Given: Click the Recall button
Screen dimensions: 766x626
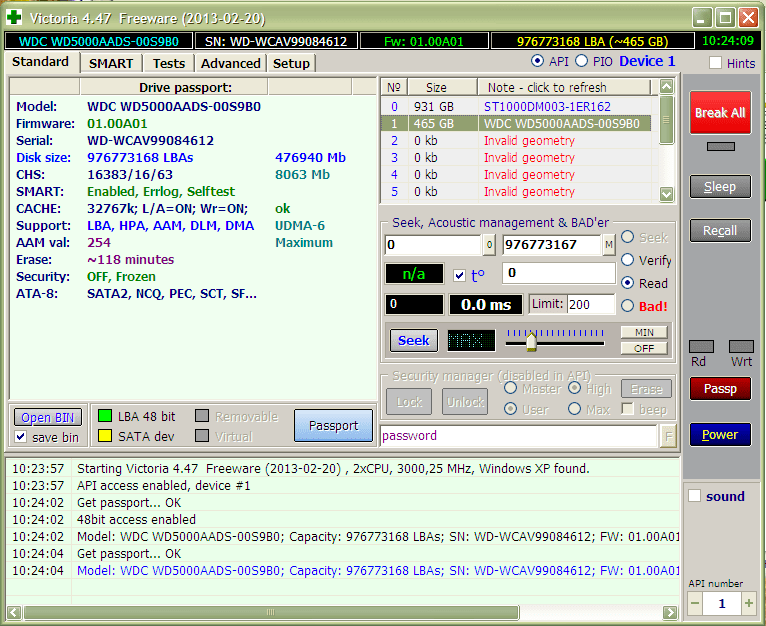Looking at the screenshot, I should tap(720, 231).
